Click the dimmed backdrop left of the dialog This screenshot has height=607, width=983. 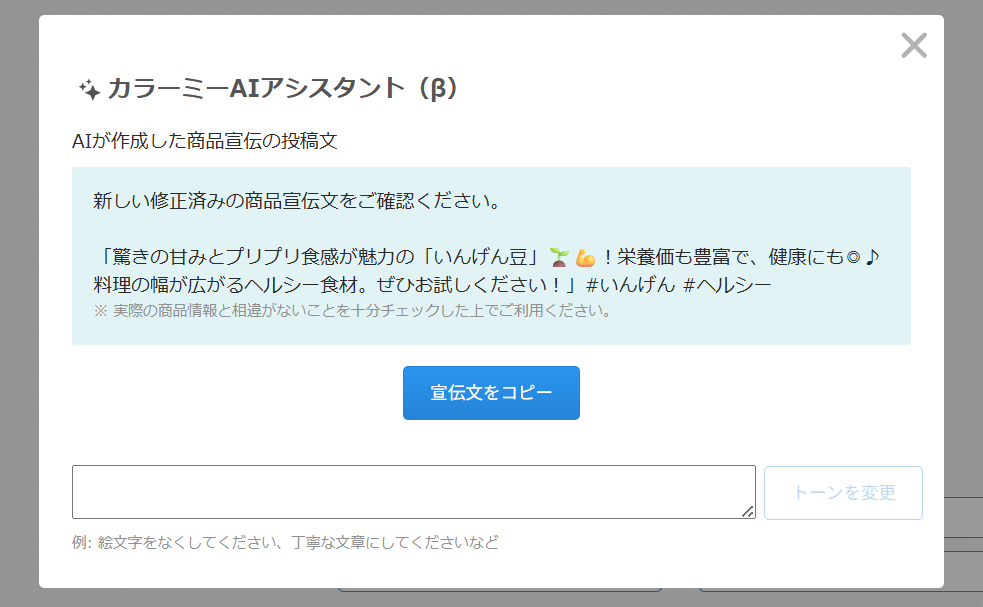pyautogui.click(x=18, y=300)
